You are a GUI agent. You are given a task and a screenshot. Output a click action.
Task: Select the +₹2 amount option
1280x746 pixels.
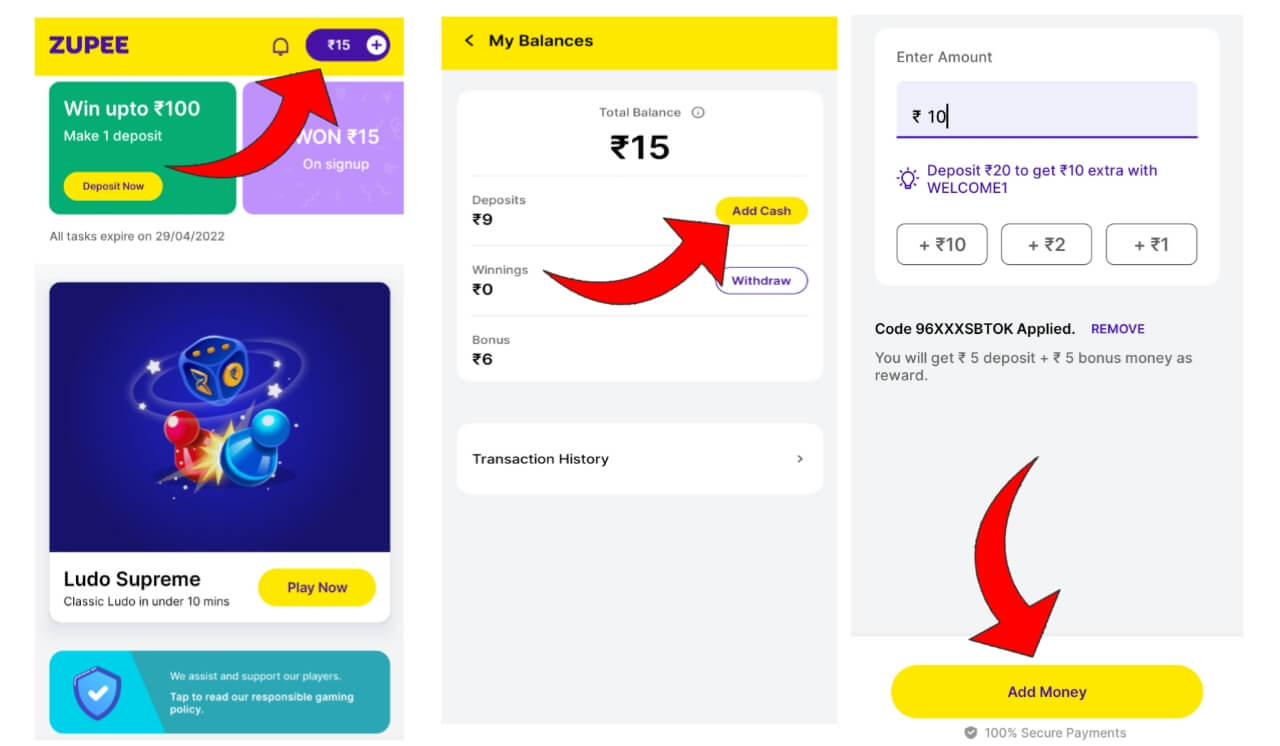1046,244
